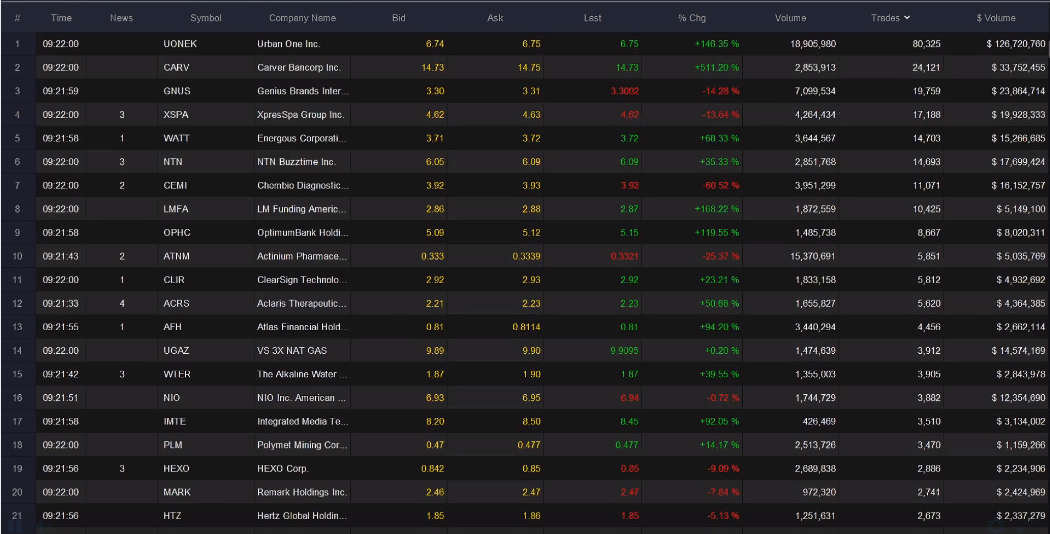This screenshot has height=534, width=1050.
Task: Click UONEK trades count 80,325
Action: coord(926,44)
